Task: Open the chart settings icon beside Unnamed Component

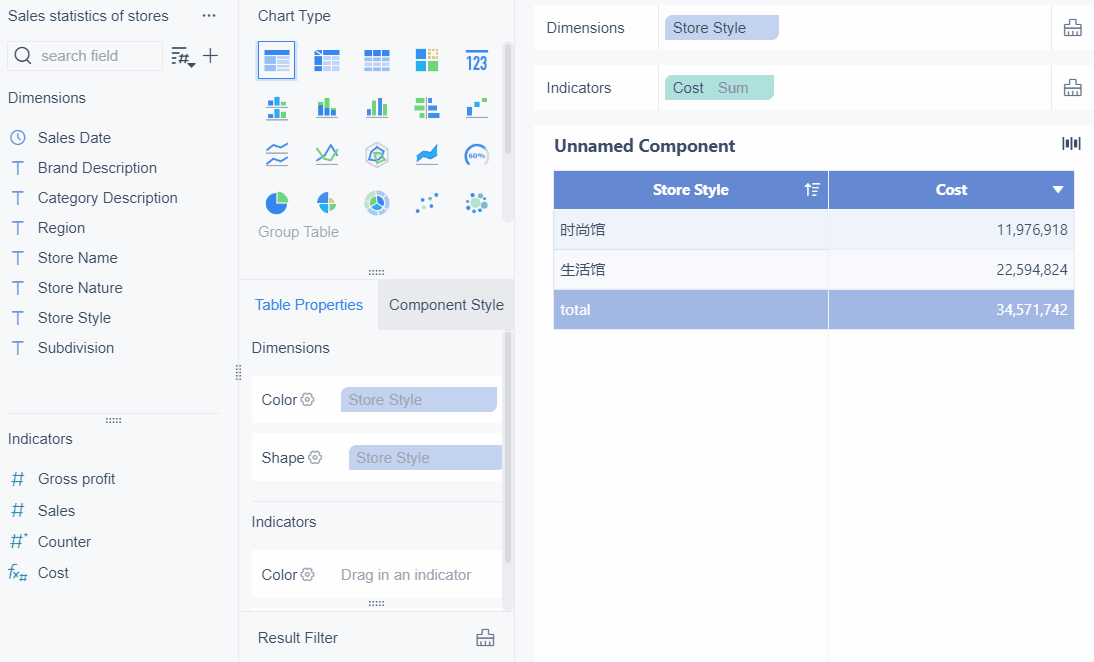Action: click(x=1071, y=143)
